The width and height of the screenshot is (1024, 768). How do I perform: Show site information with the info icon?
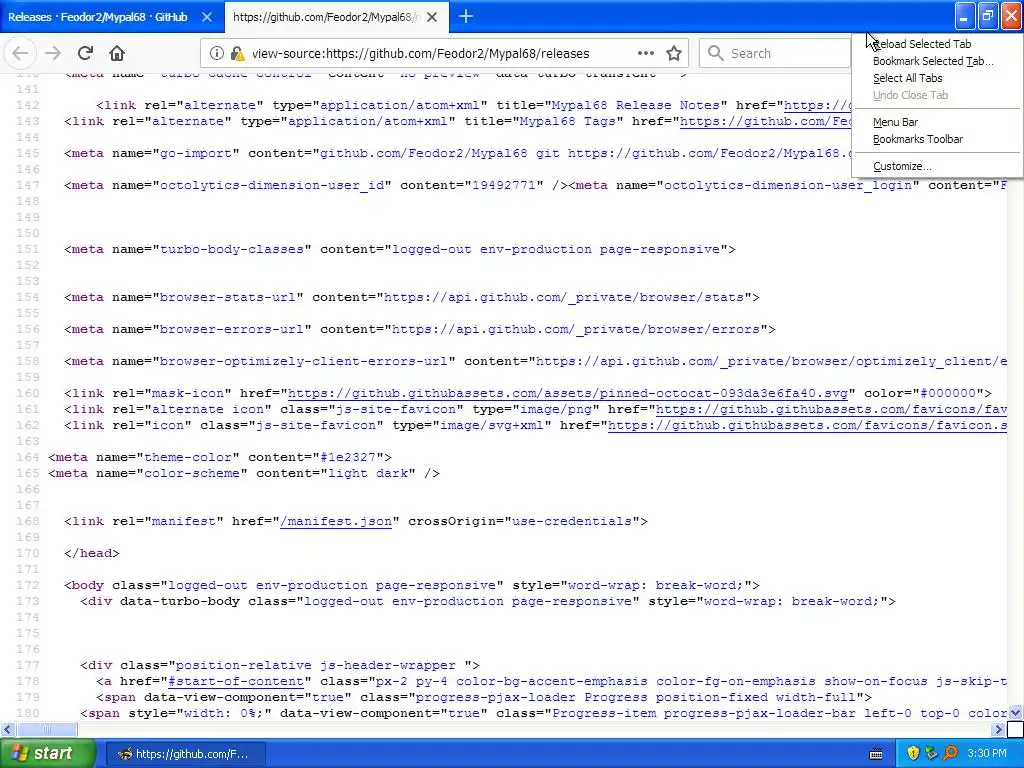[x=216, y=54]
